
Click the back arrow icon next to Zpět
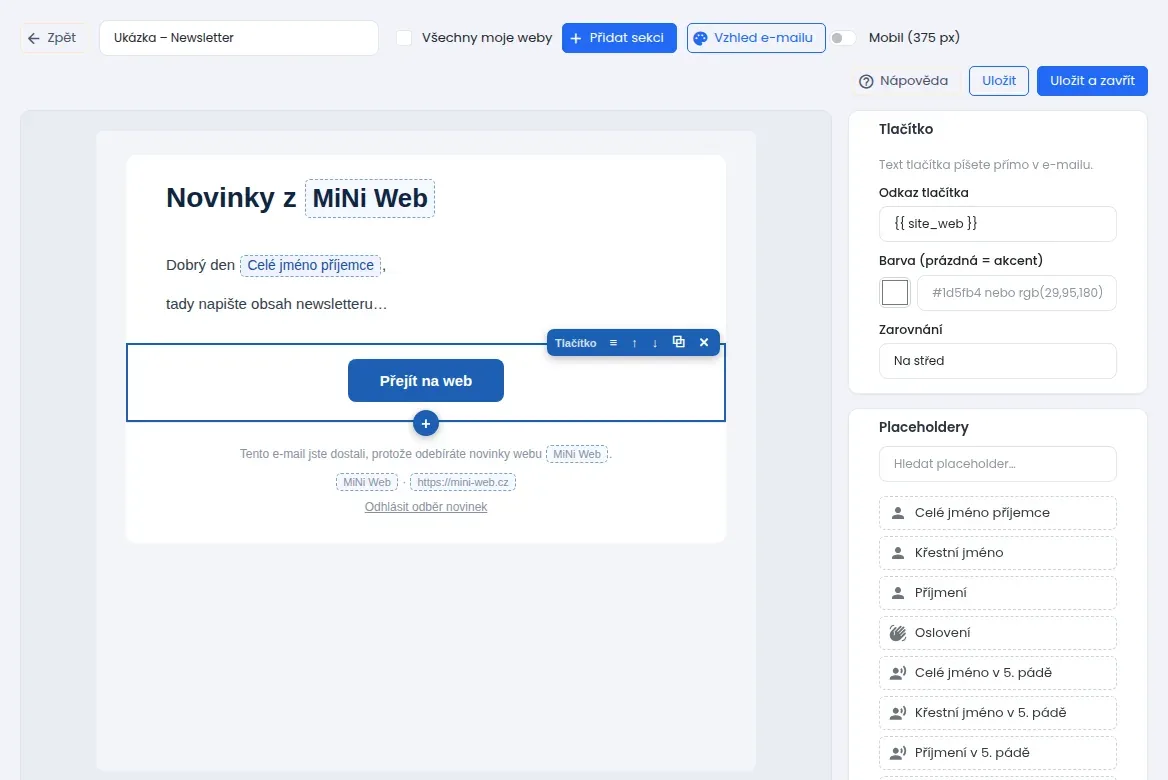(34, 38)
